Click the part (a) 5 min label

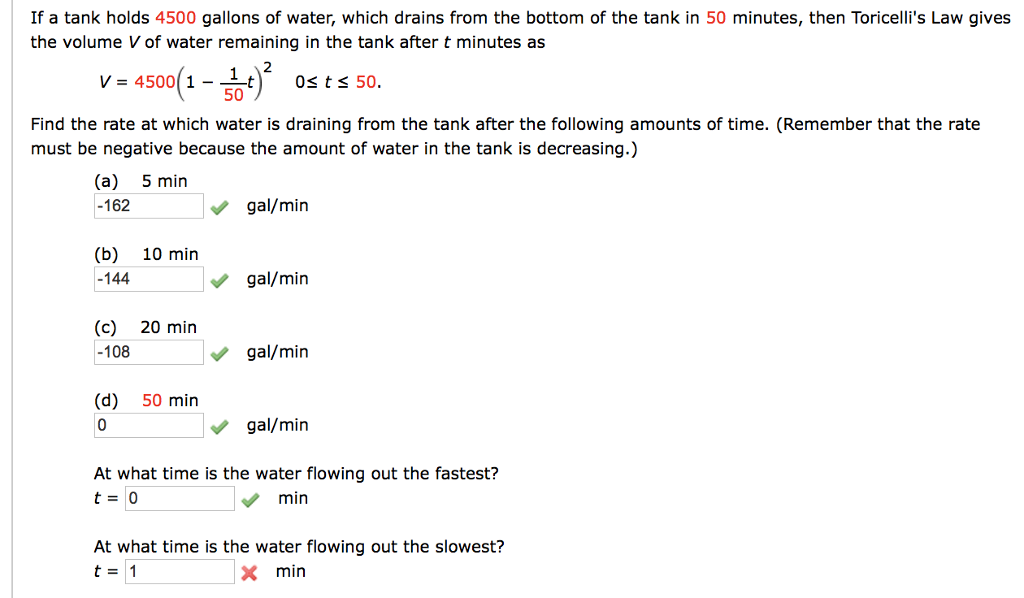(140, 181)
